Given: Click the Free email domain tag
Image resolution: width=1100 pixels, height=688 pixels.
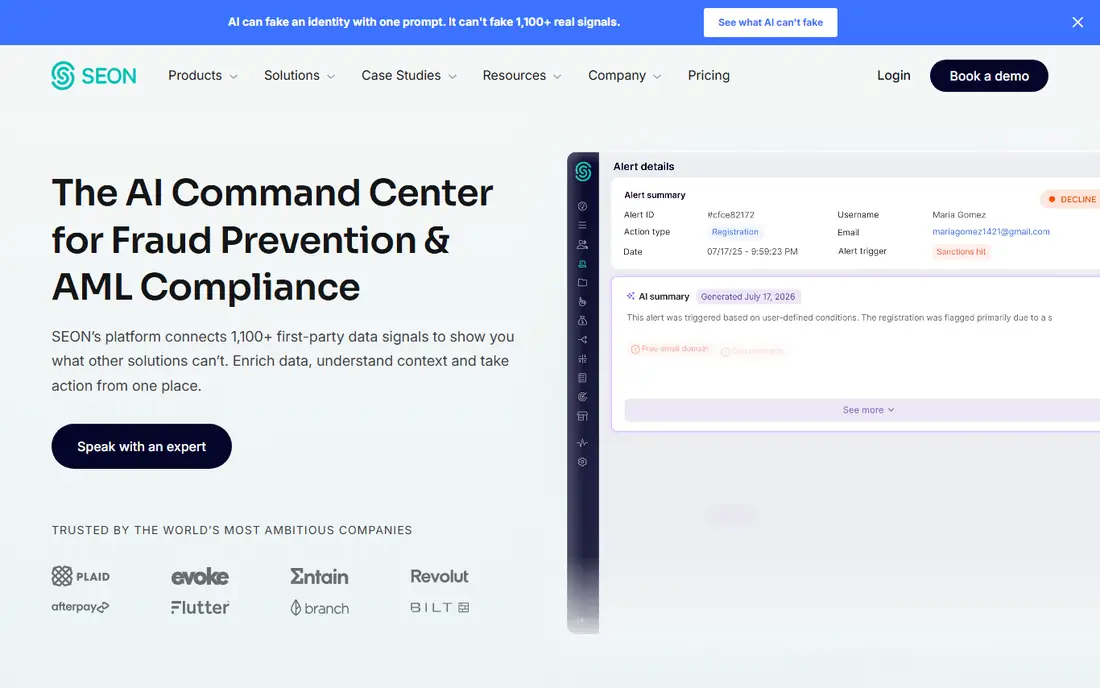Looking at the screenshot, I should point(670,349).
